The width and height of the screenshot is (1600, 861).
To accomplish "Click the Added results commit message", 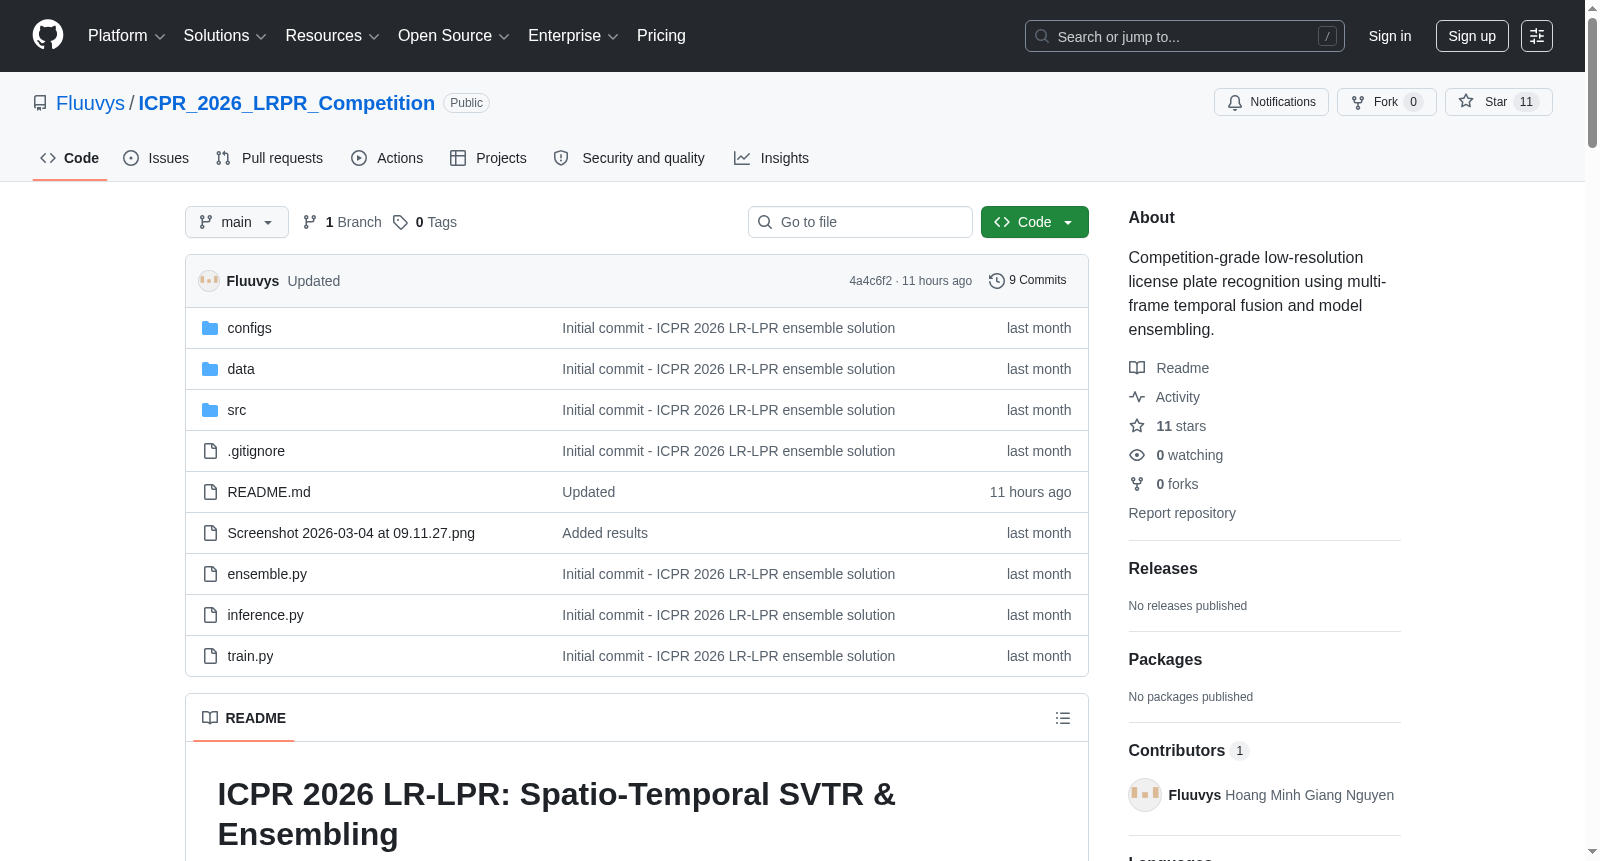I will [605, 533].
